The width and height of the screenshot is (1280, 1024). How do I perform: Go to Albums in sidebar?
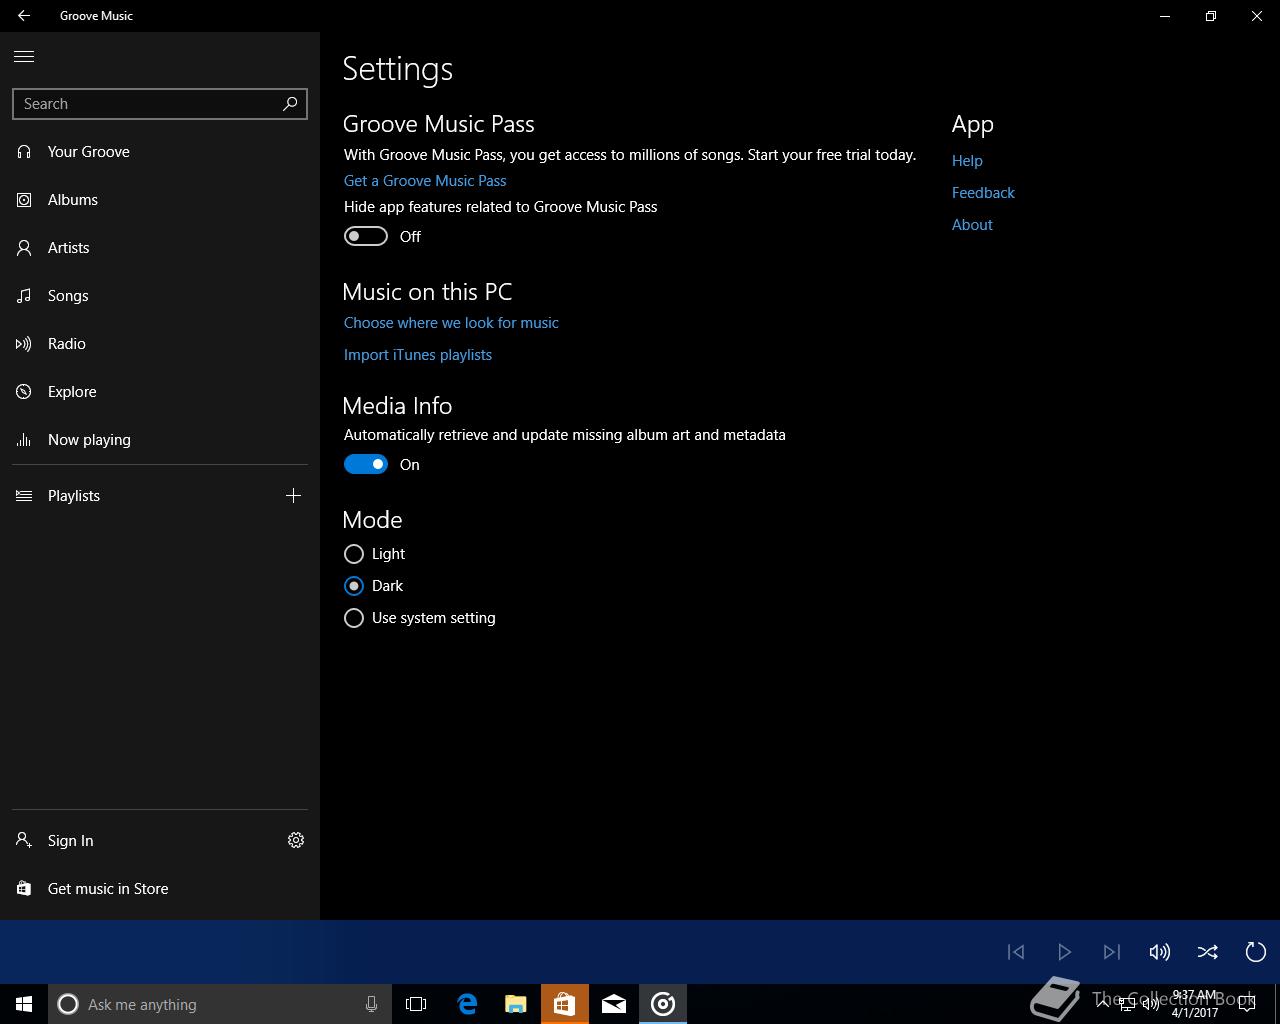[160, 200]
